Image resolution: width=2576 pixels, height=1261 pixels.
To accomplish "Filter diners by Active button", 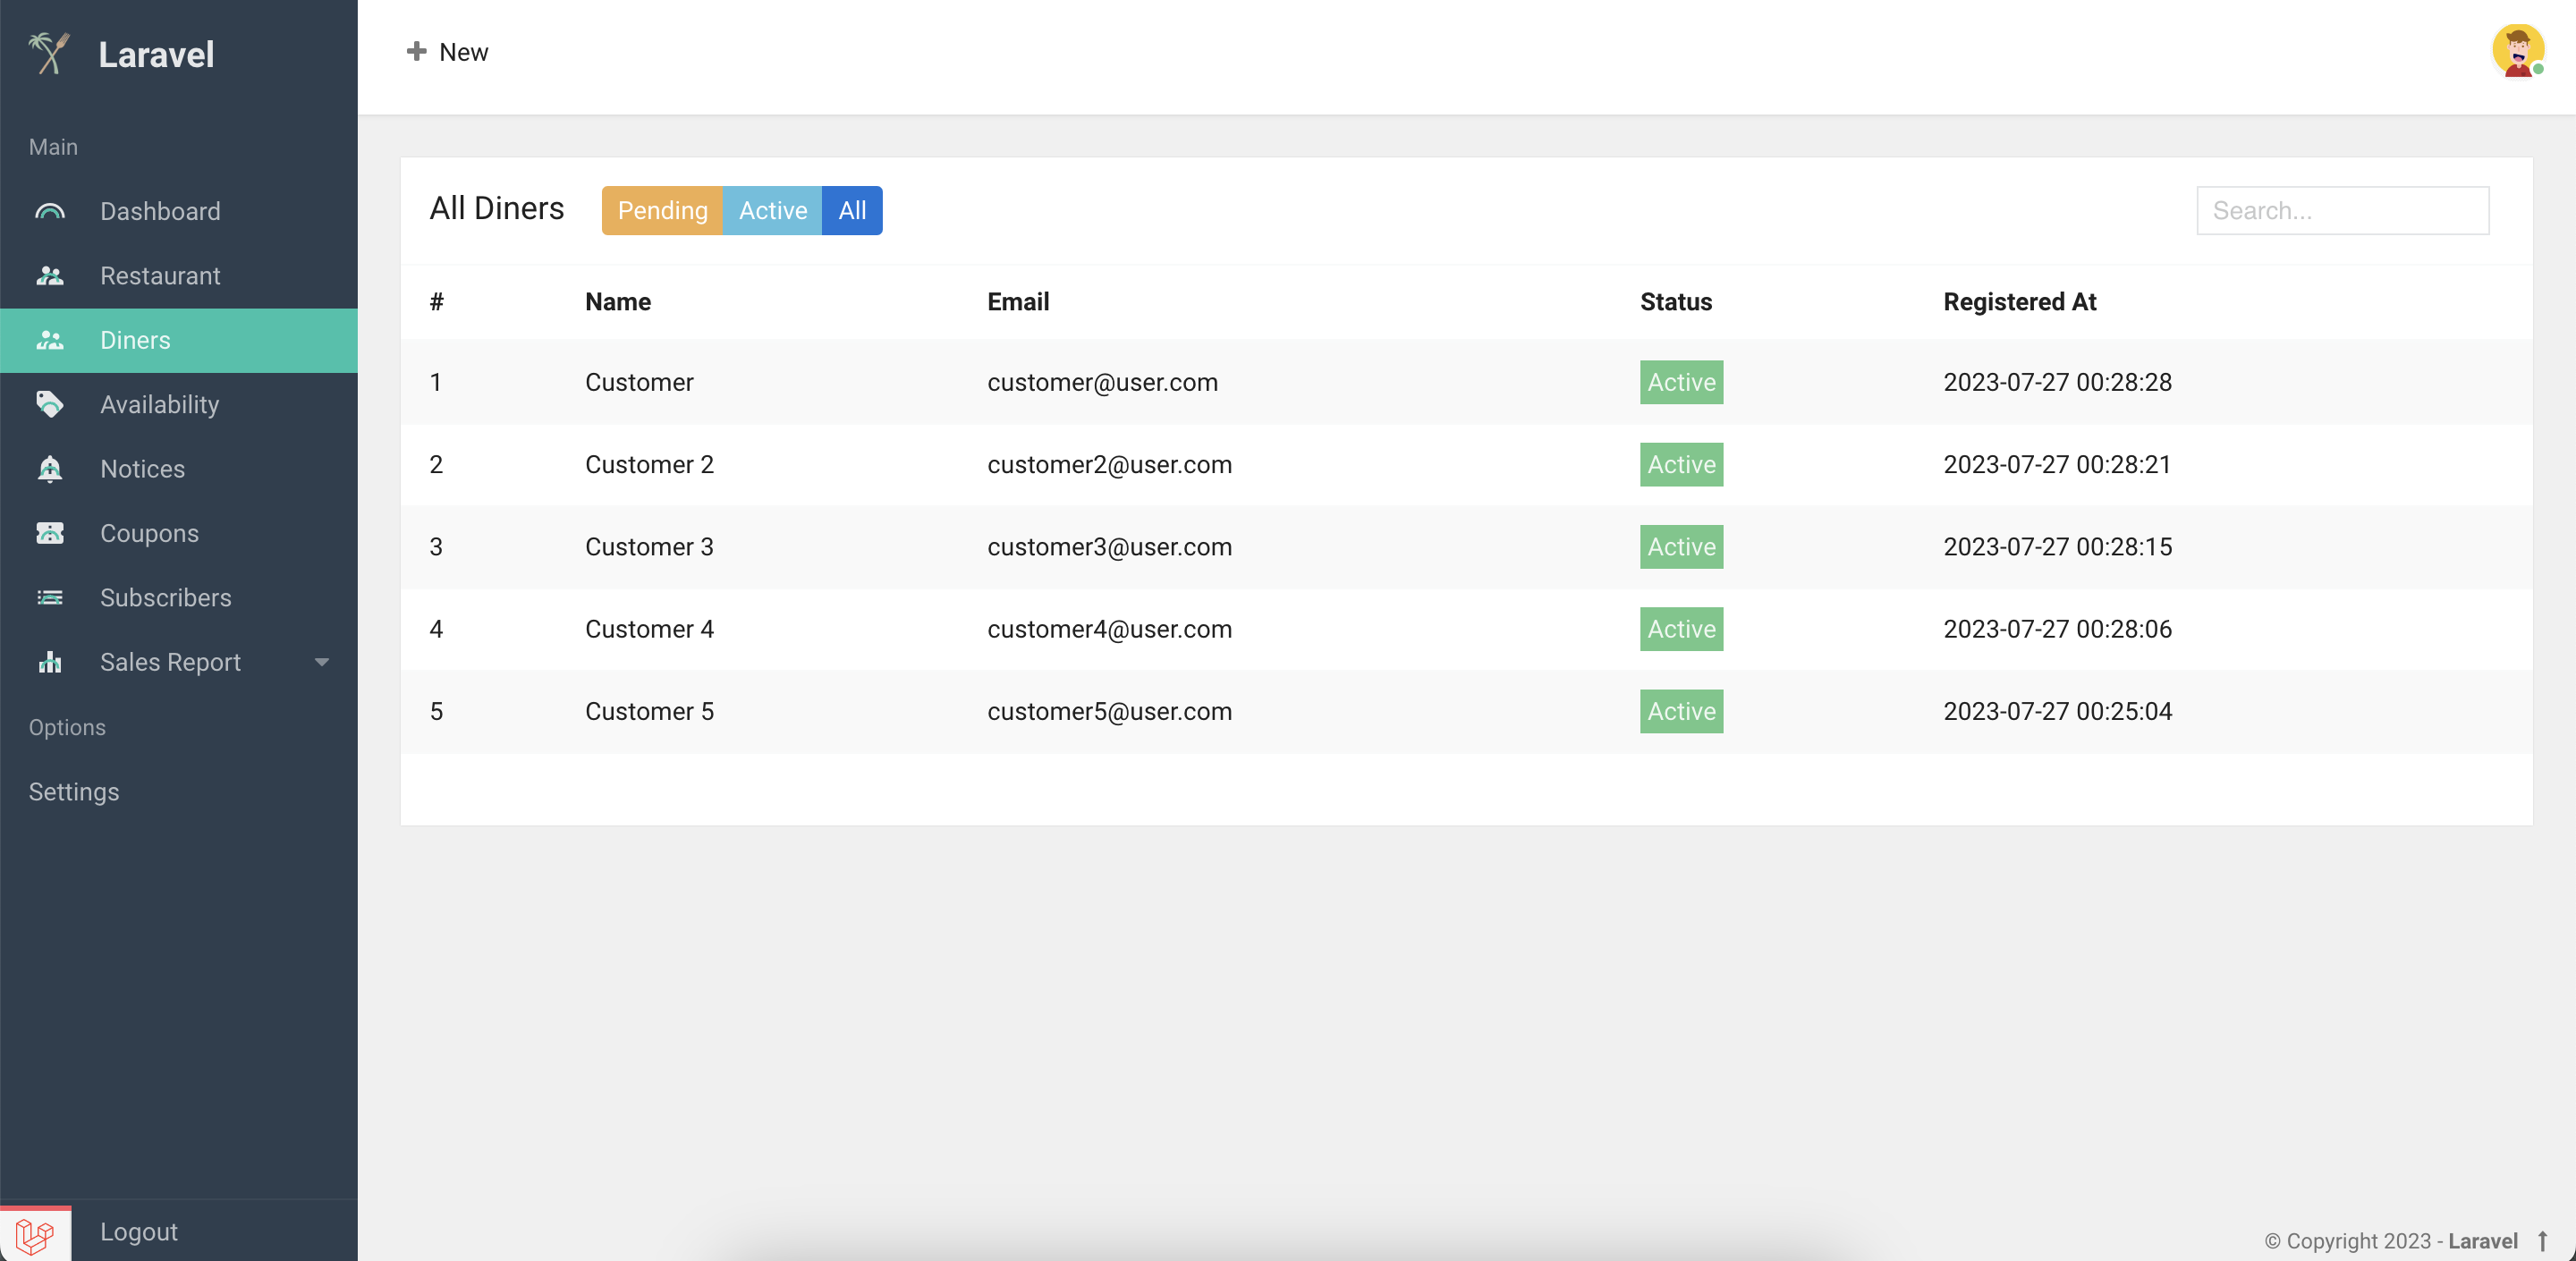I will pyautogui.click(x=773, y=210).
